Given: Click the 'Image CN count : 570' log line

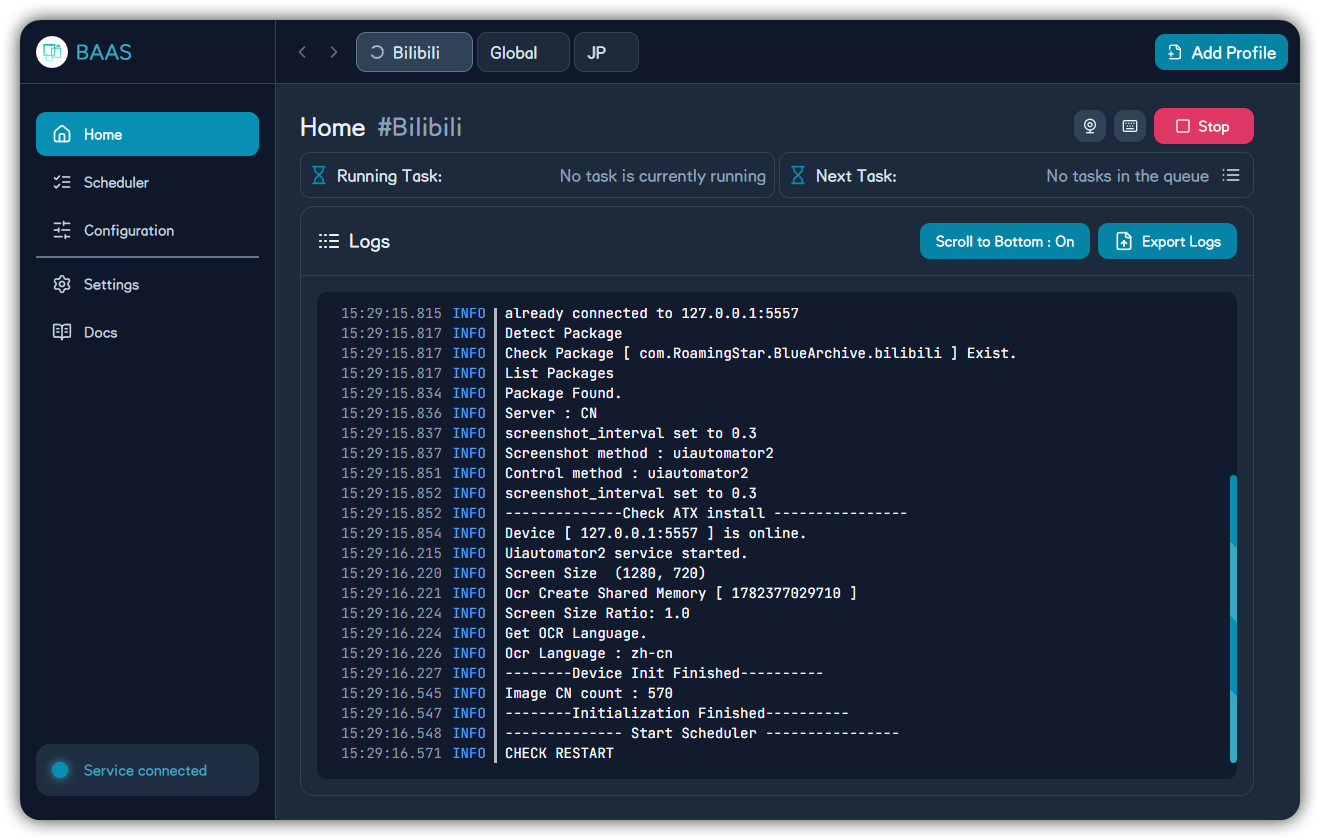Looking at the screenshot, I should click(x=589, y=693).
